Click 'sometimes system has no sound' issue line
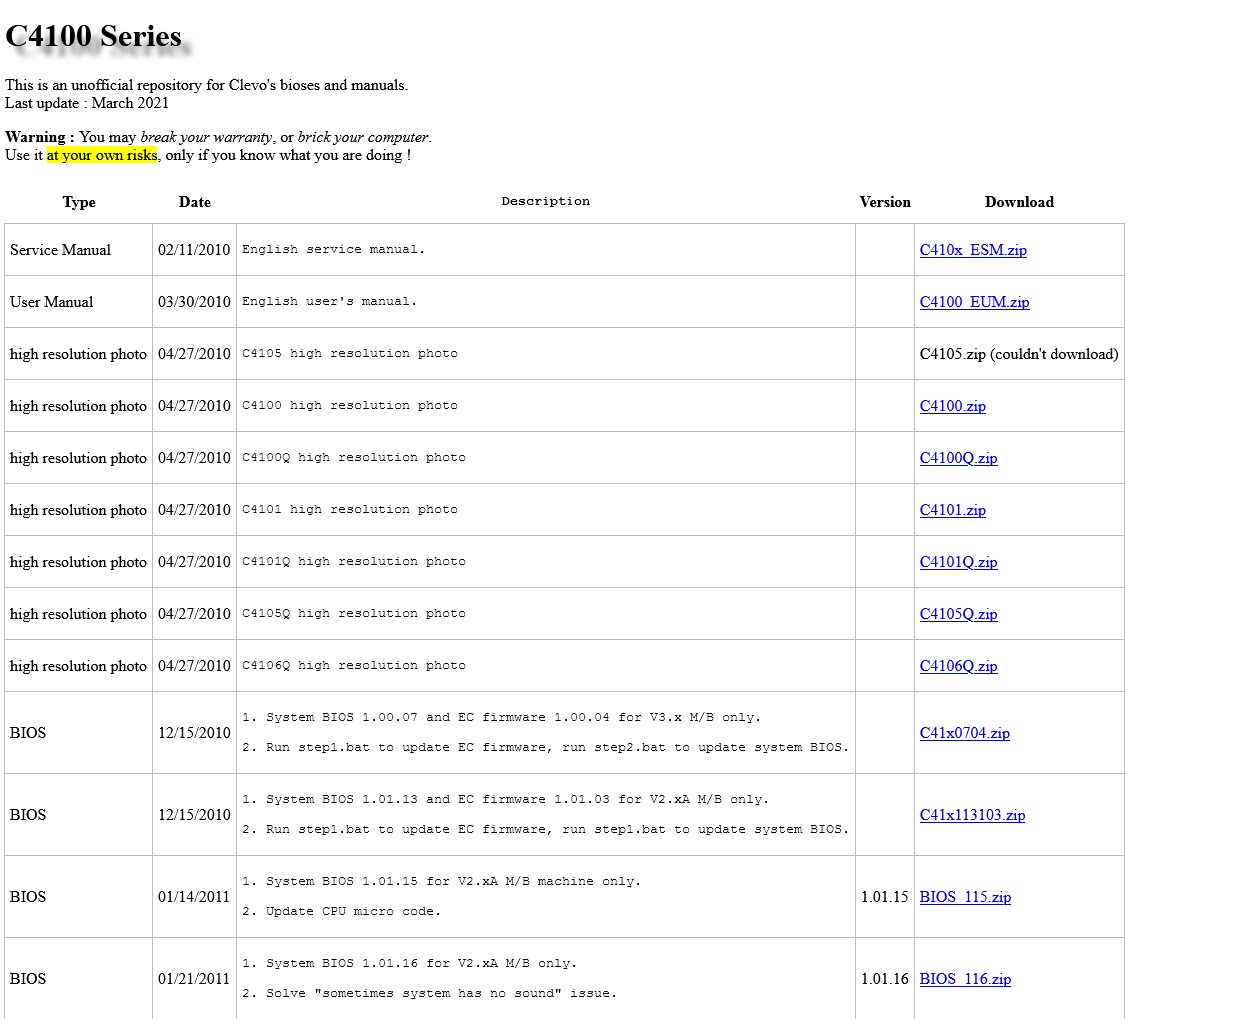 429,993
